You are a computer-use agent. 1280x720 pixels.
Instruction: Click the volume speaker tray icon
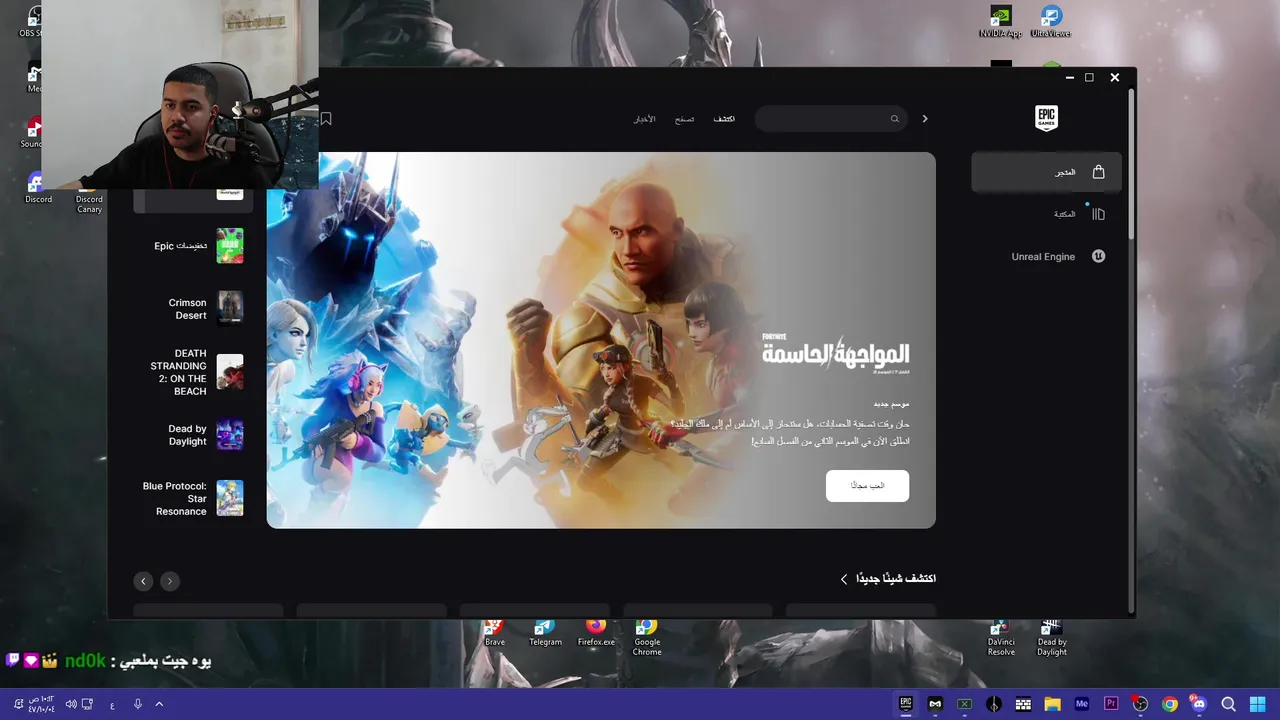tap(71, 704)
